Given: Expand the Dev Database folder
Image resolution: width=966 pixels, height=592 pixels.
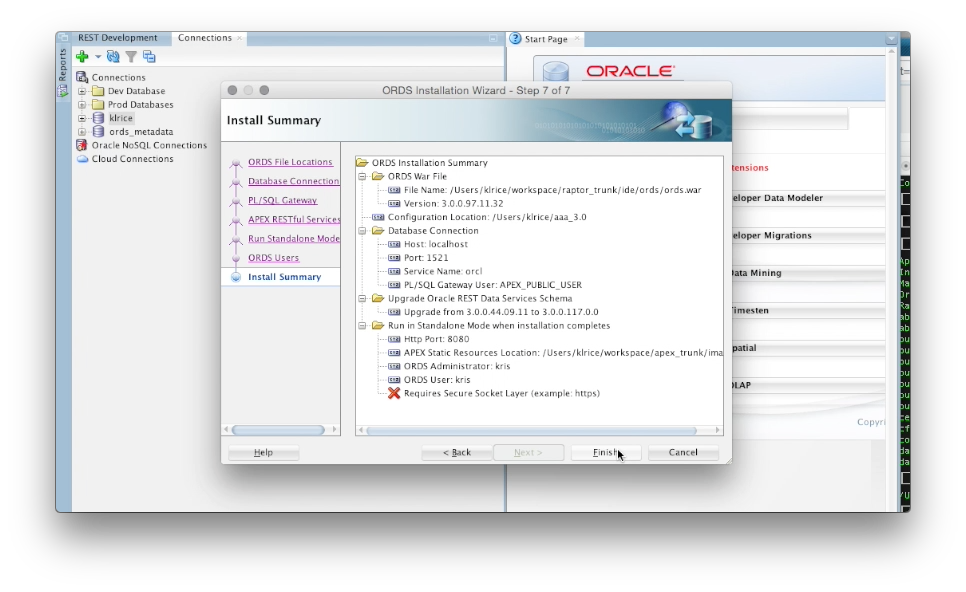Looking at the screenshot, I should tap(81, 91).
